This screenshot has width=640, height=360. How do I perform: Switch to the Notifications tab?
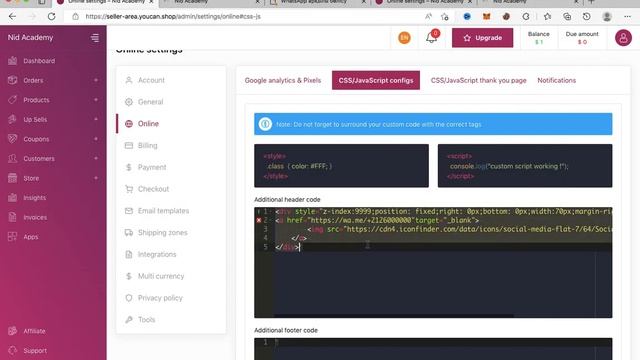(556, 80)
